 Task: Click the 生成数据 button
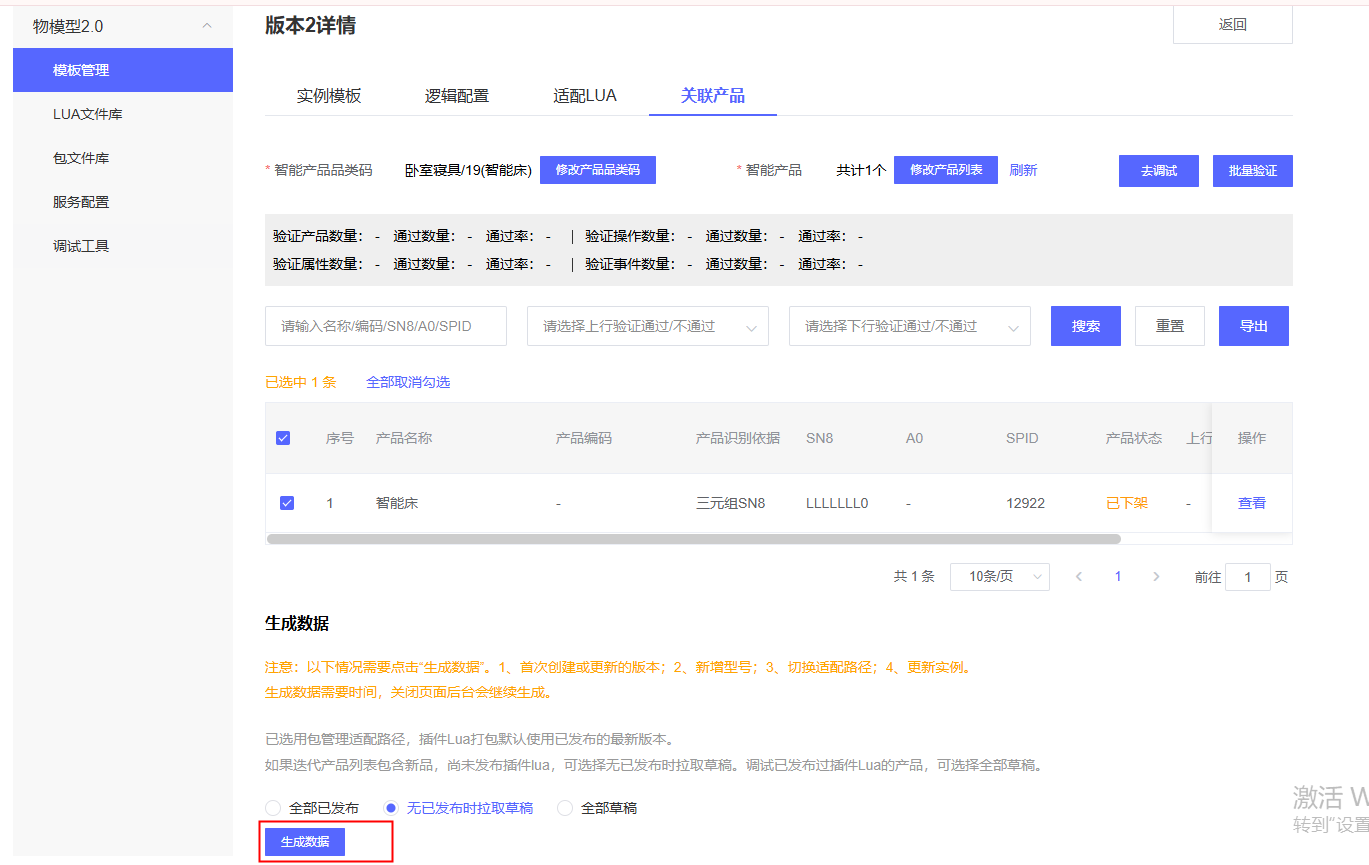305,842
